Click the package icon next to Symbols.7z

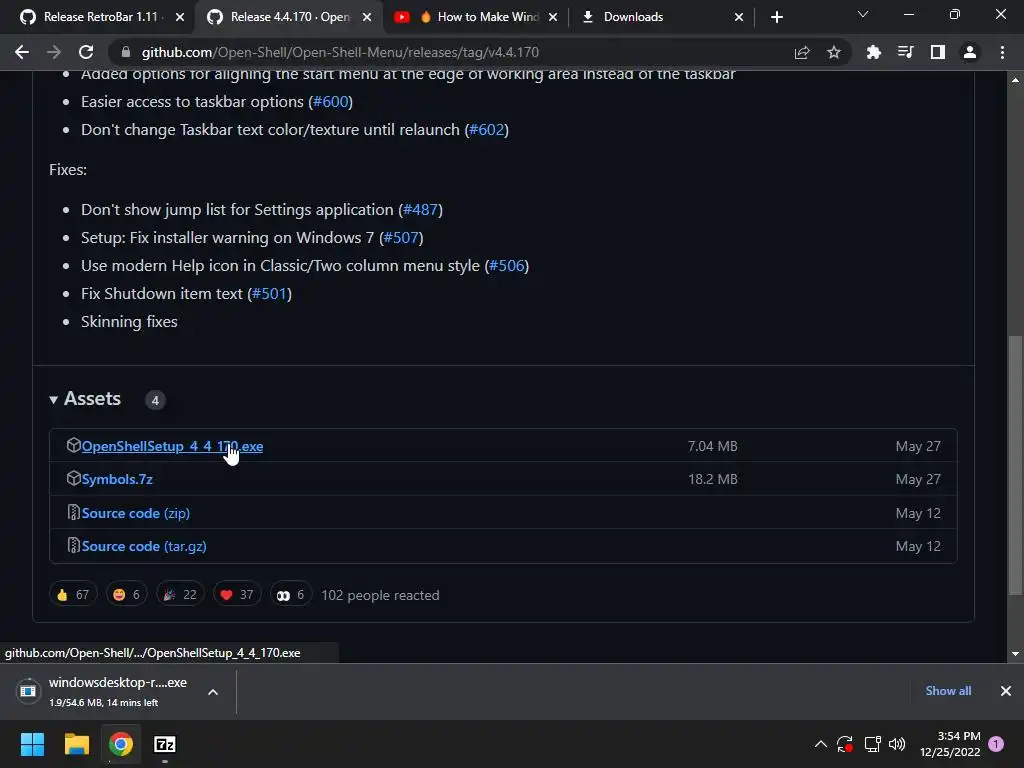tap(73, 479)
